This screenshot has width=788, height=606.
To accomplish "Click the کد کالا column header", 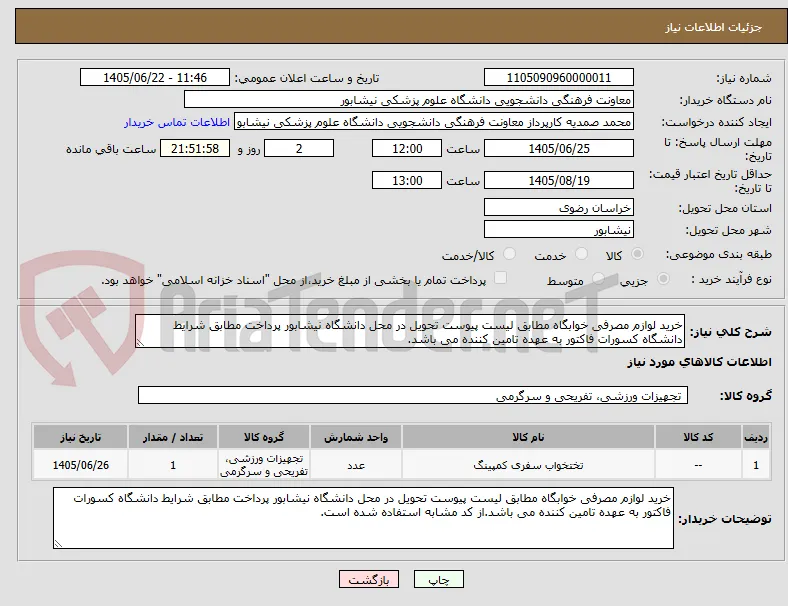I will tap(698, 437).
